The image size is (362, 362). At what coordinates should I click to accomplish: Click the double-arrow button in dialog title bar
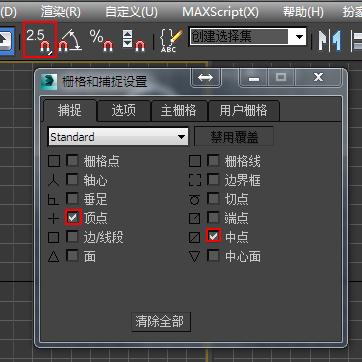205,78
